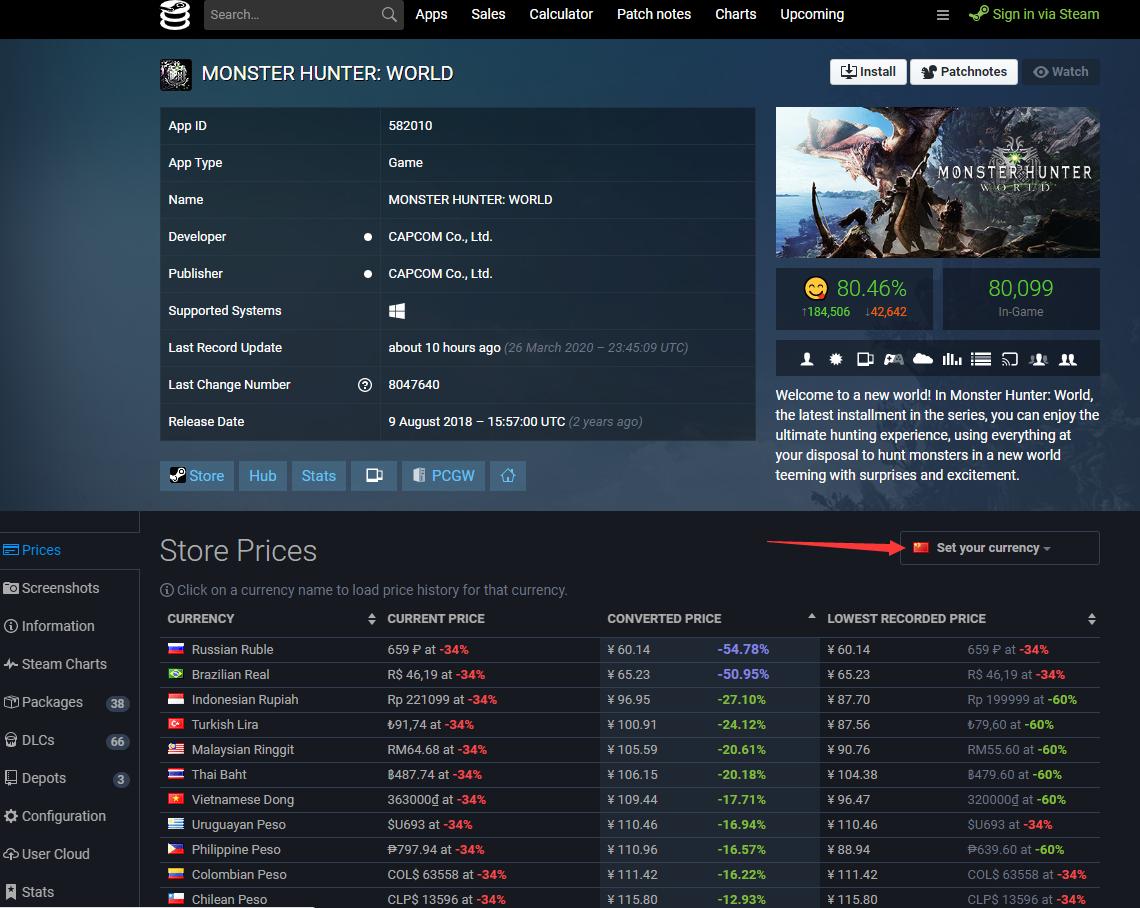Screen dimensions: 1140x908
Task: Click the SteamDB logo in the top bar
Action: (175, 15)
